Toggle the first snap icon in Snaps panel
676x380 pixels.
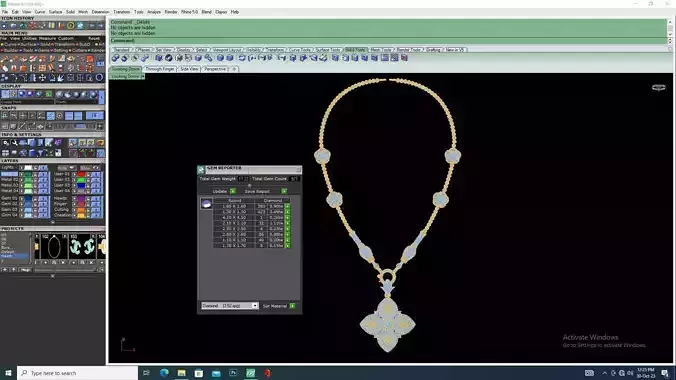(x=5, y=116)
